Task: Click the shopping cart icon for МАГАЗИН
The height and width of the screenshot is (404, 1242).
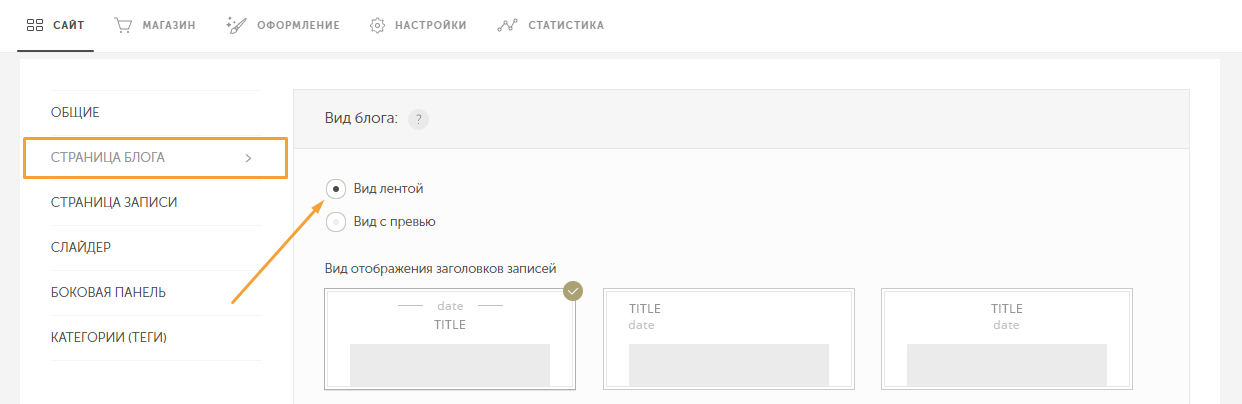Action: (x=123, y=25)
